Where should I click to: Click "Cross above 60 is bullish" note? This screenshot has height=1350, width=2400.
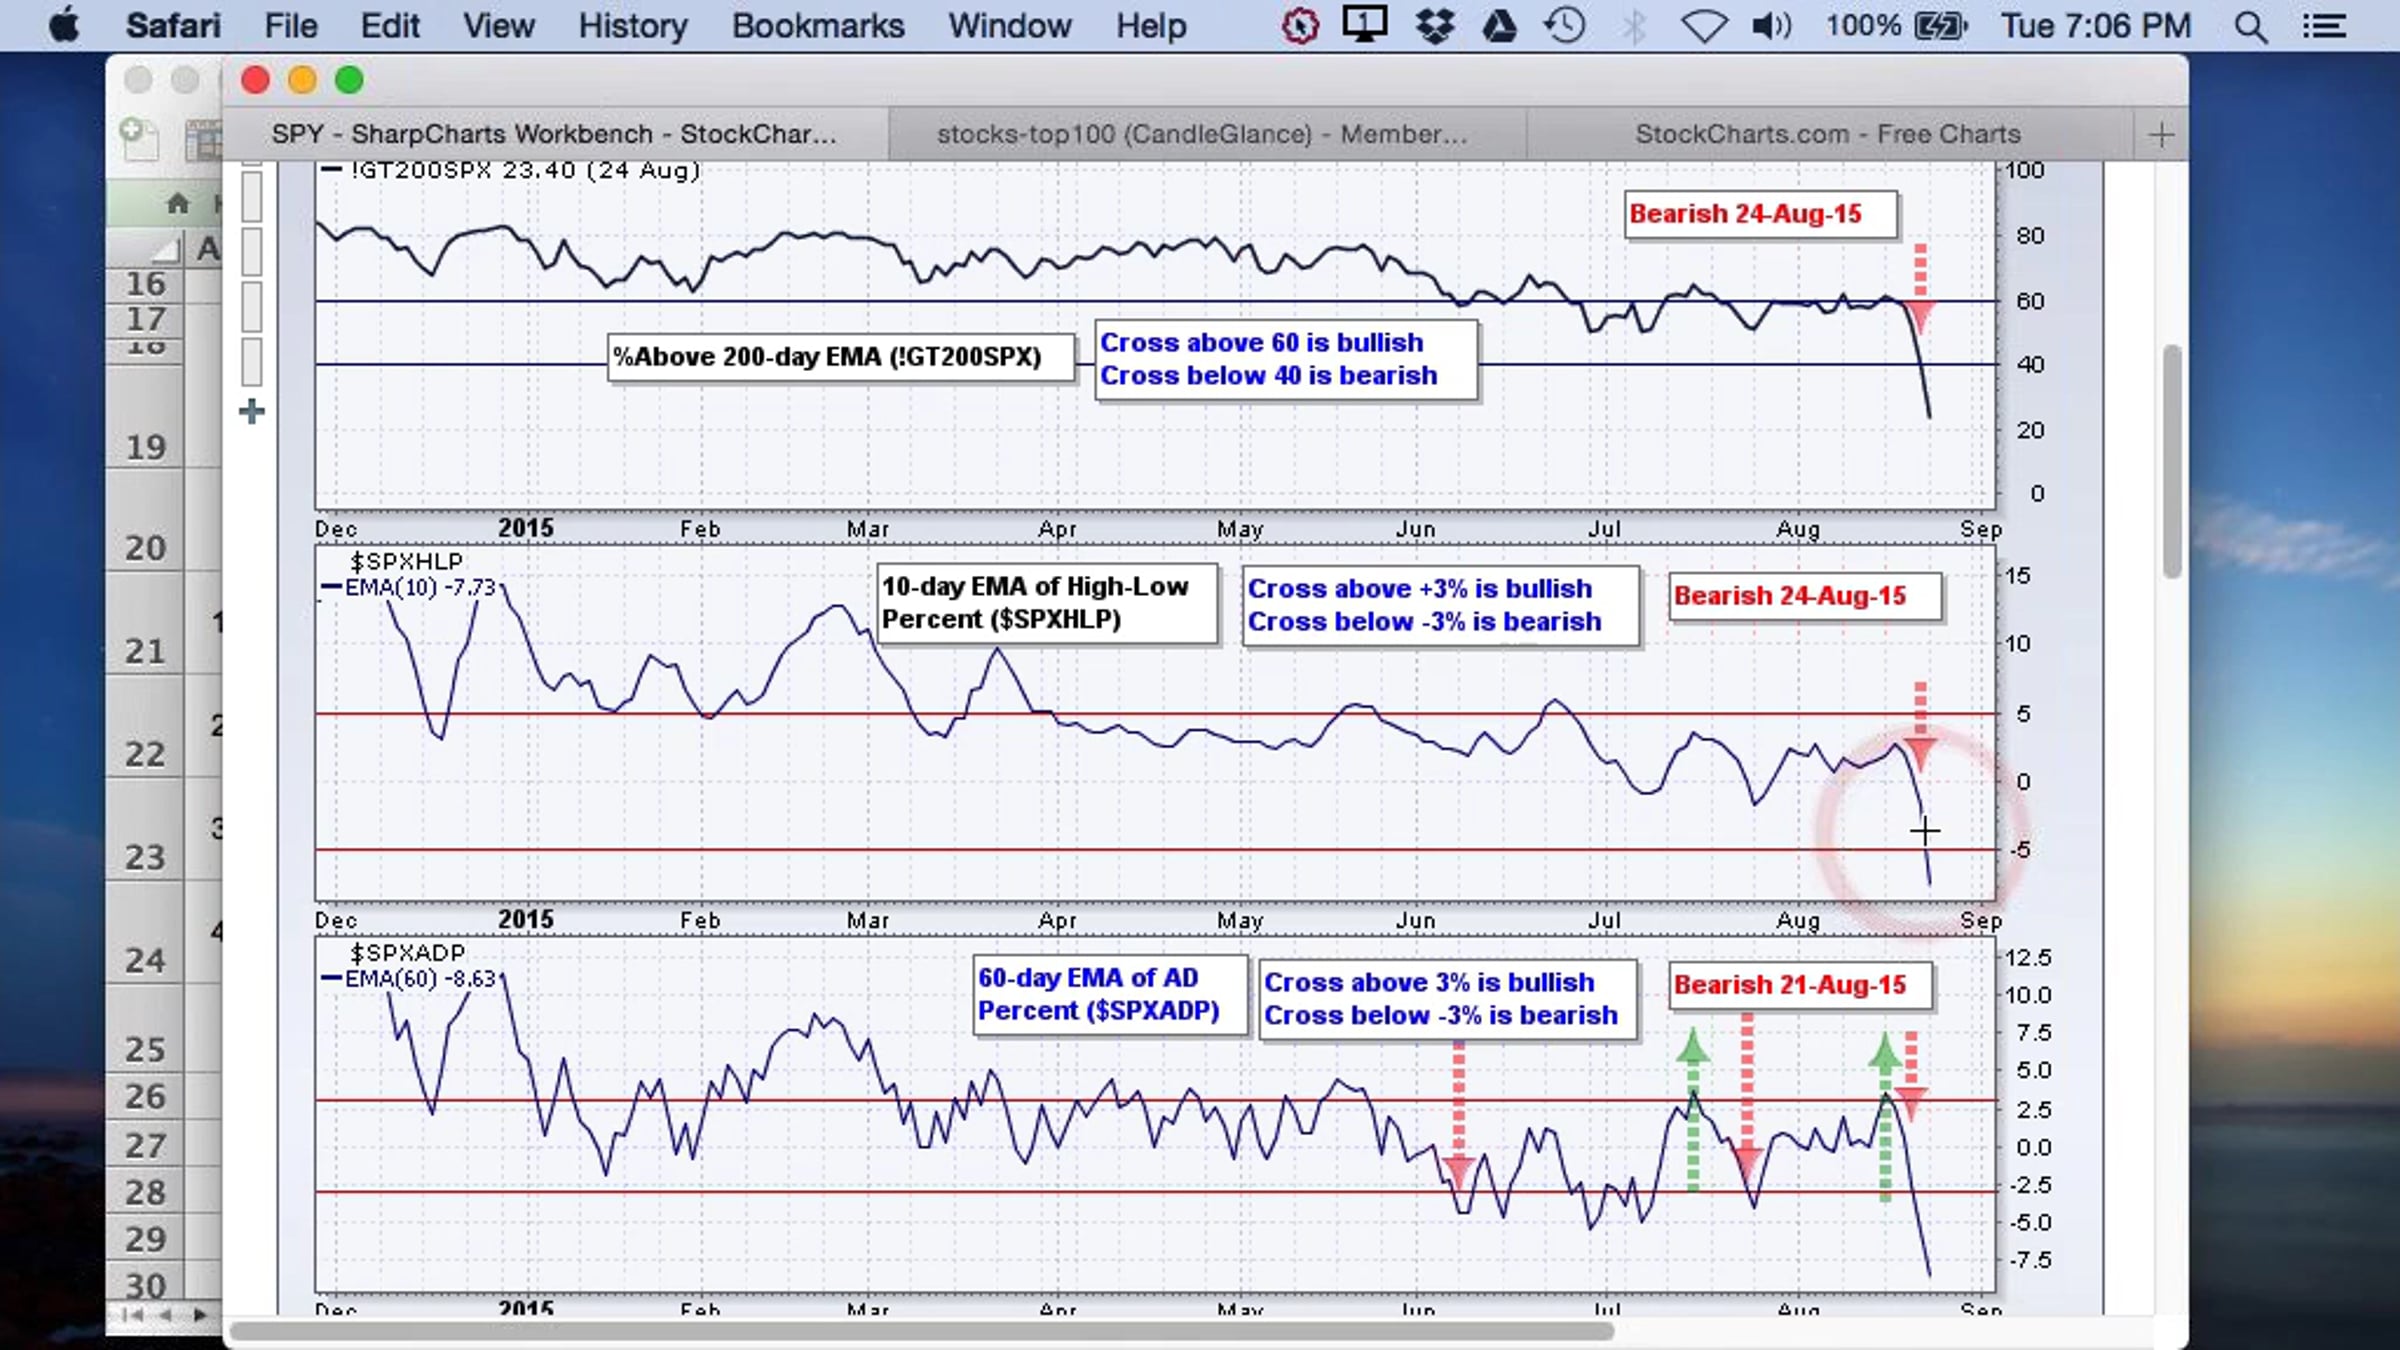coord(1262,343)
